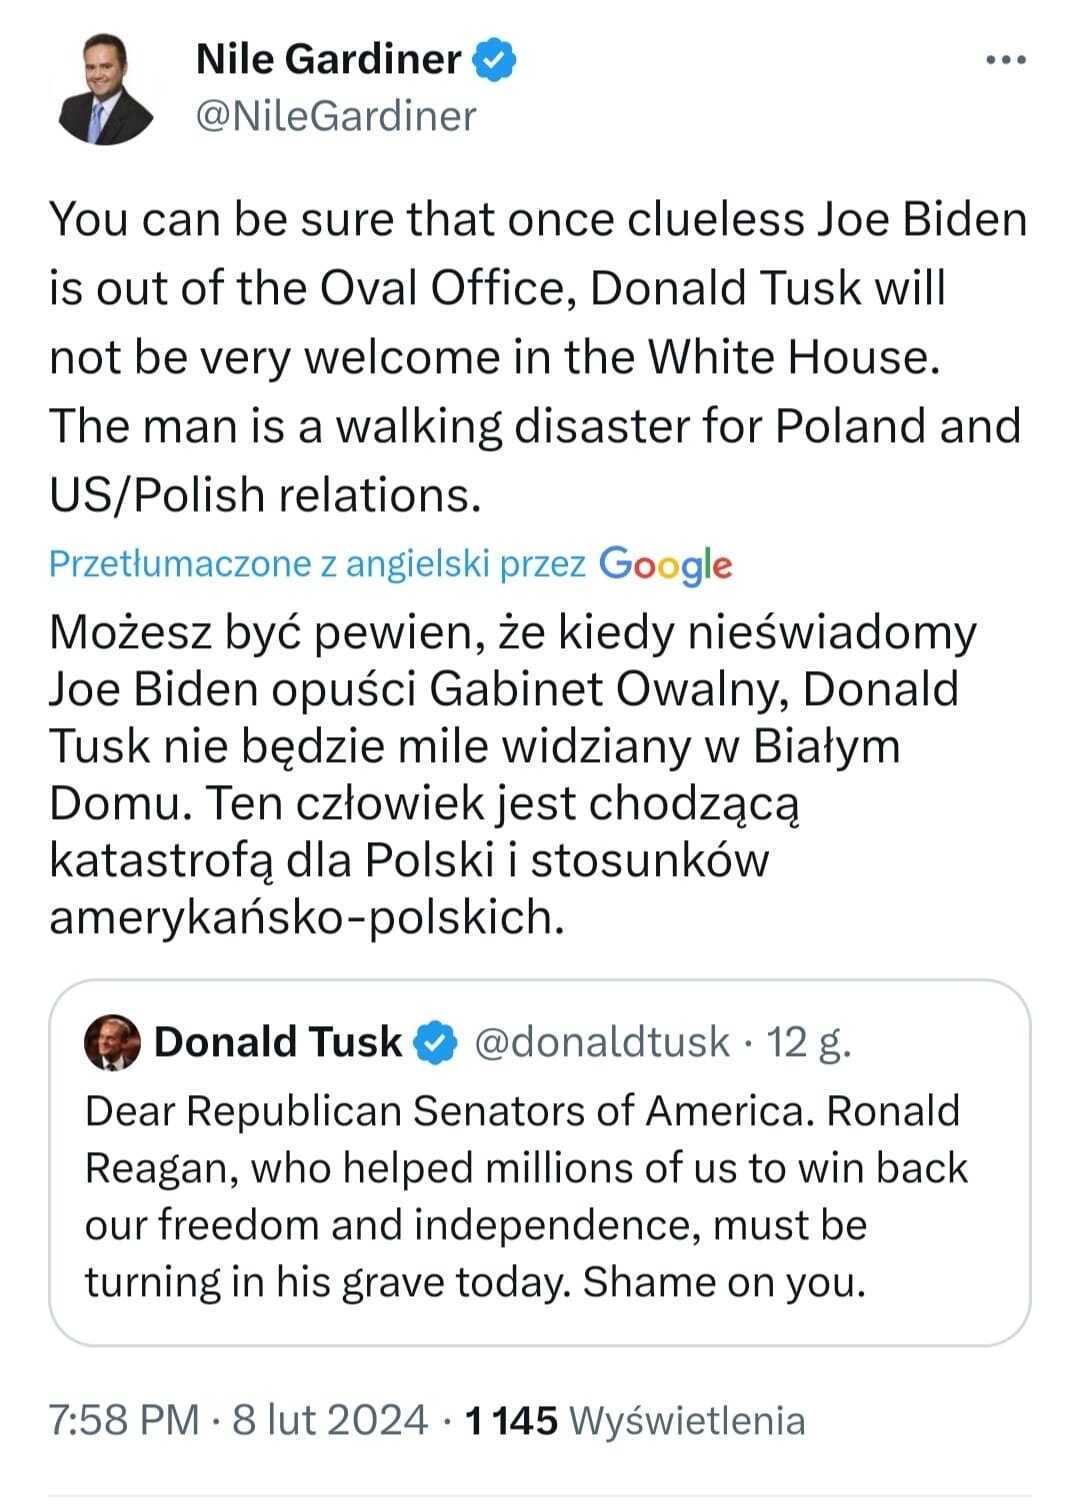Click the verified badge beside Donald Tusk

coord(435,1043)
